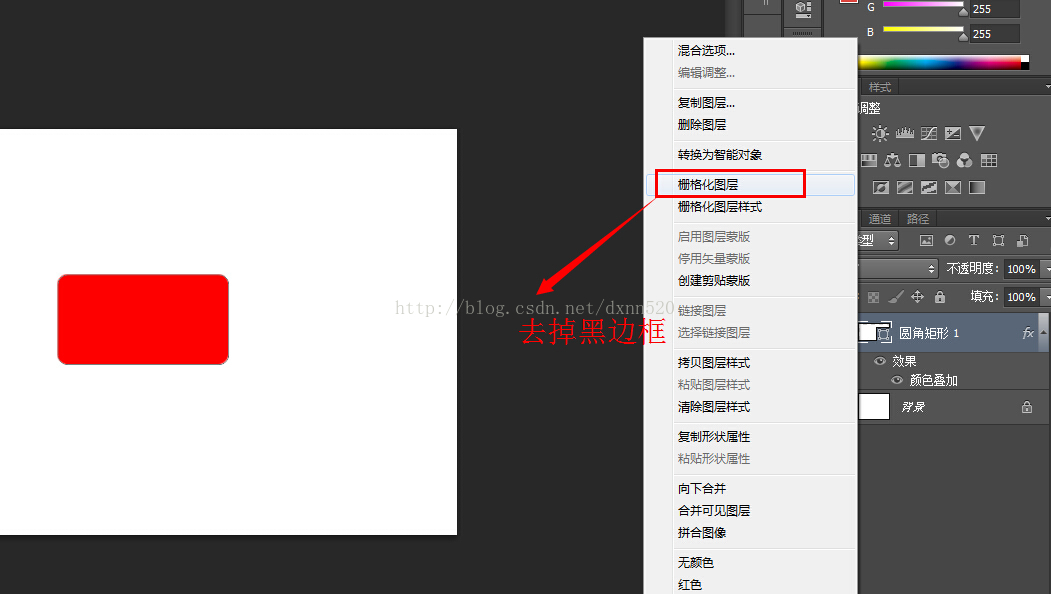Add a Color Lookup adjustment (grid icon)
Screen dimensions: 1051x594
point(989,160)
